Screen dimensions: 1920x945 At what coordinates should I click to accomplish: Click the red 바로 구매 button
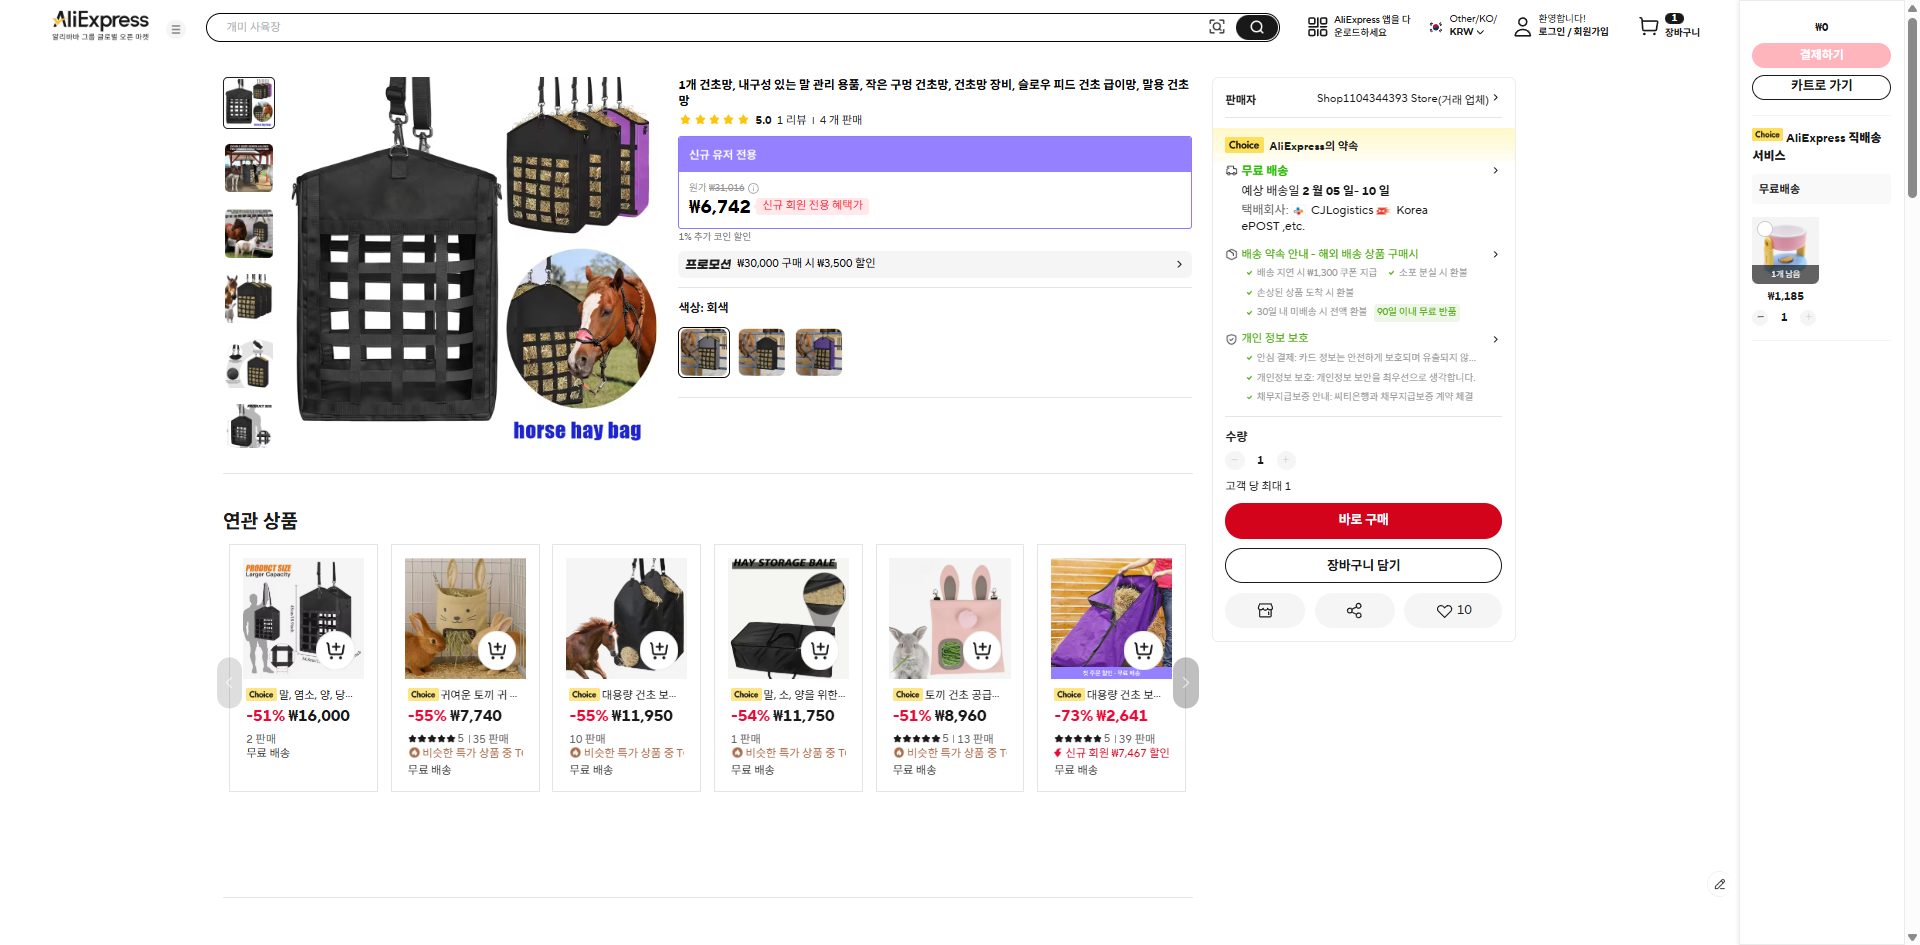tap(1363, 520)
